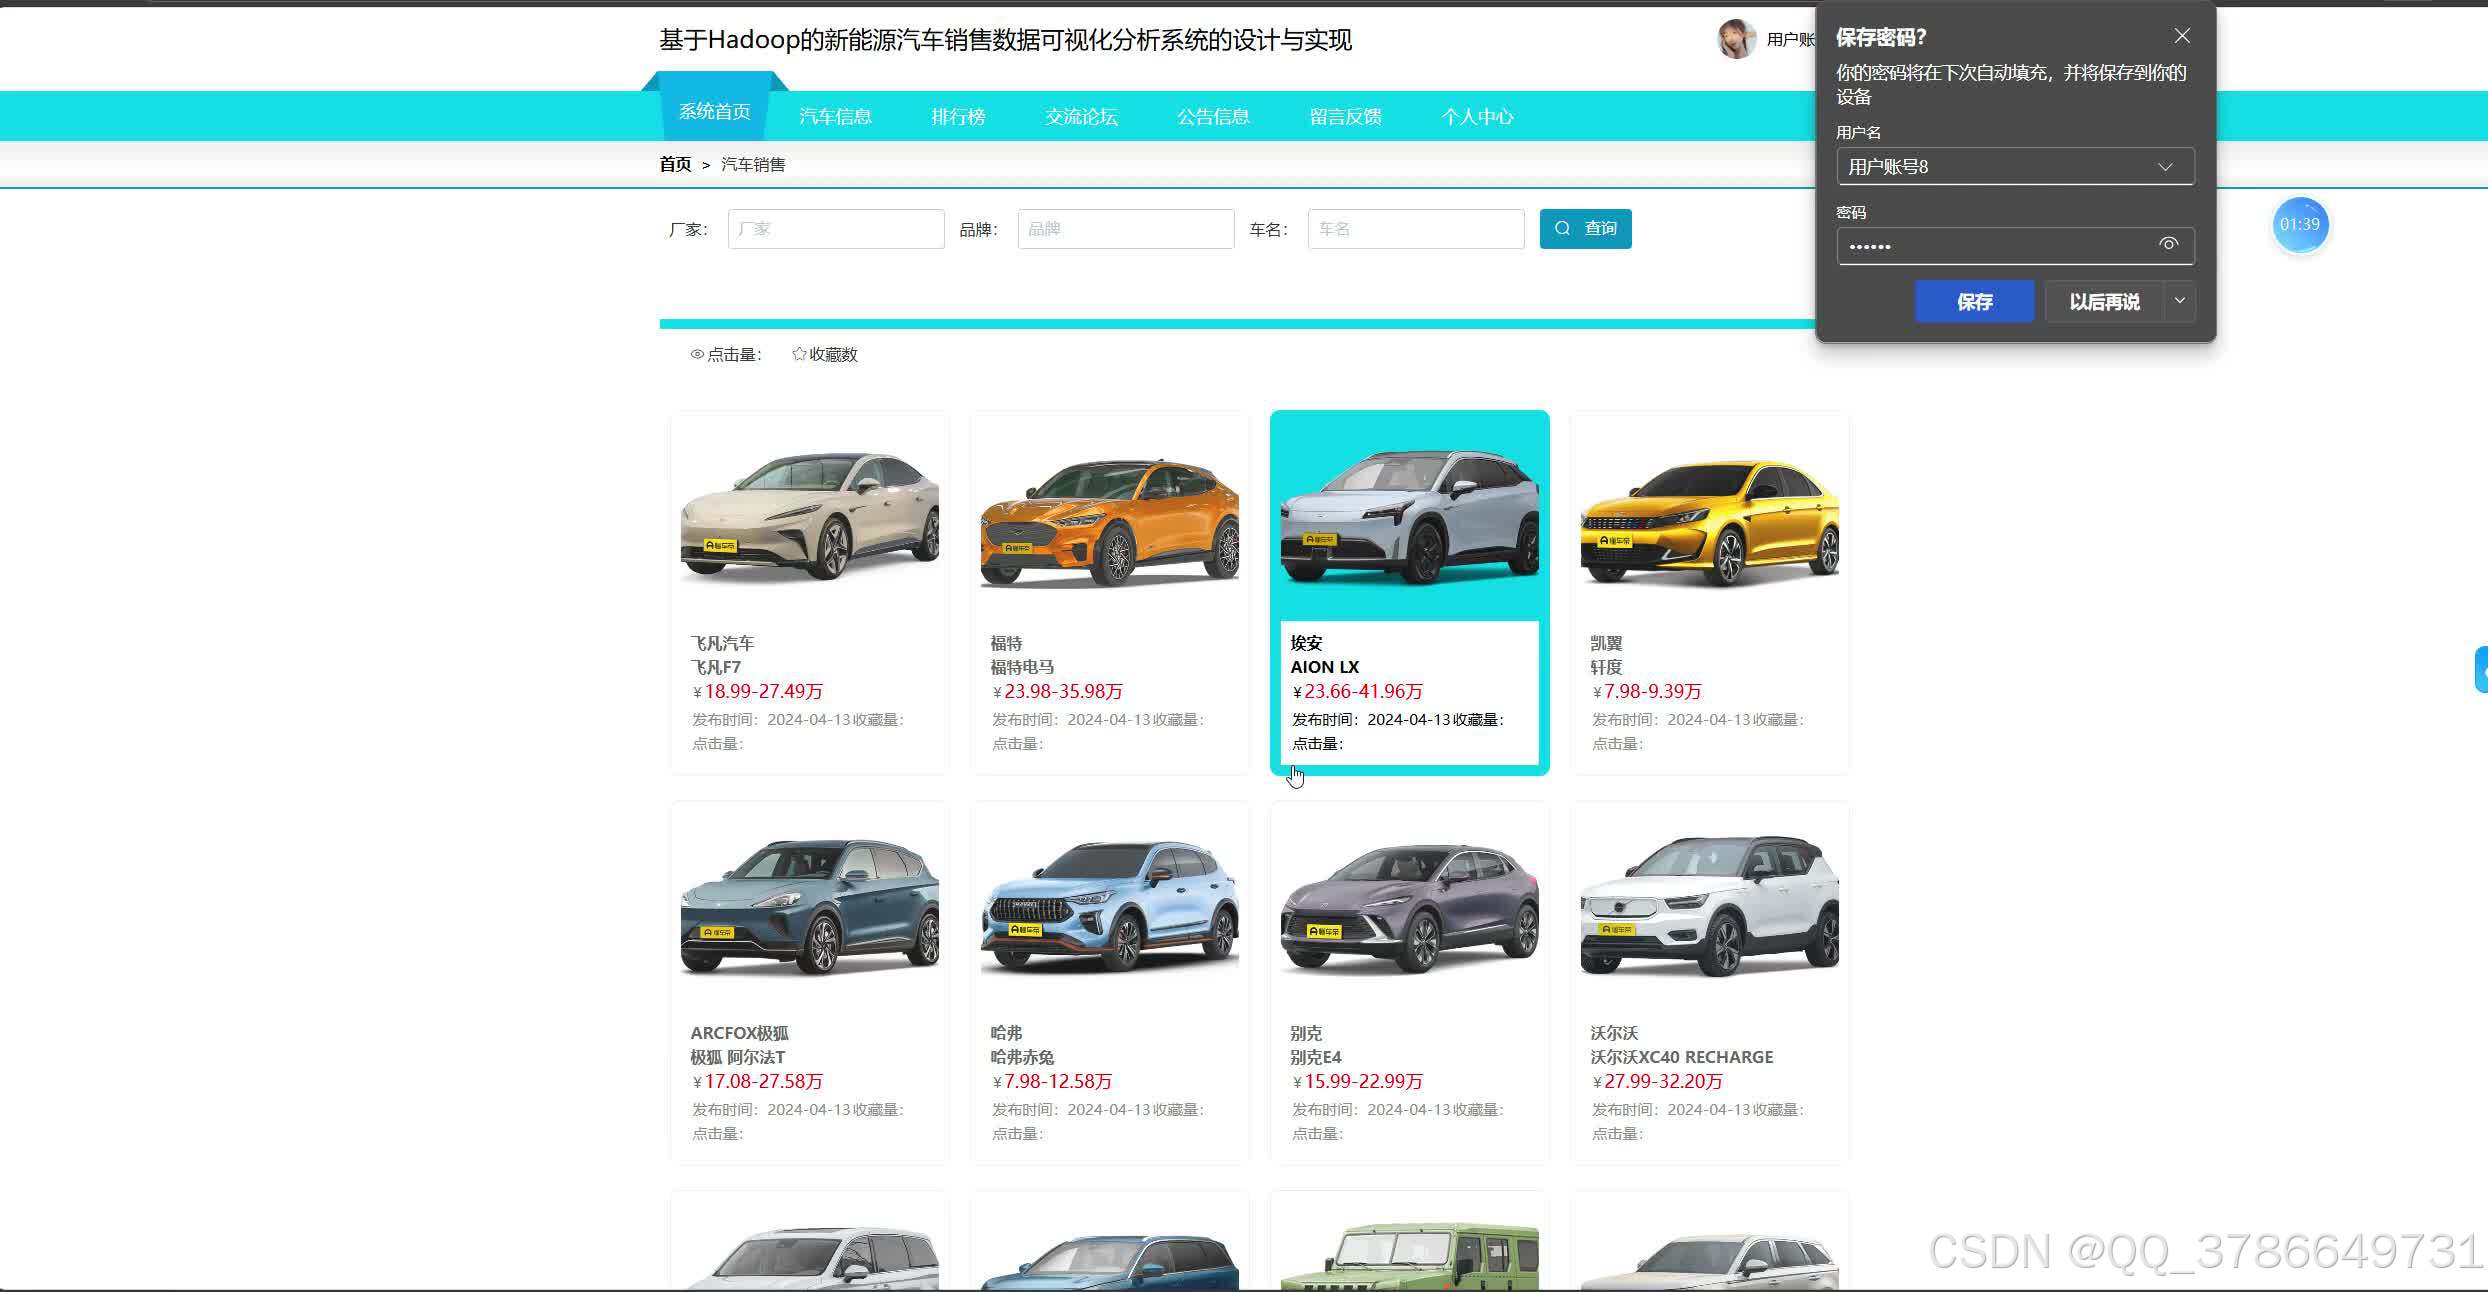2488x1292 pixels.
Task: Click the 汽车销售 breadcrumb text
Action: click(x=753, y=164)
